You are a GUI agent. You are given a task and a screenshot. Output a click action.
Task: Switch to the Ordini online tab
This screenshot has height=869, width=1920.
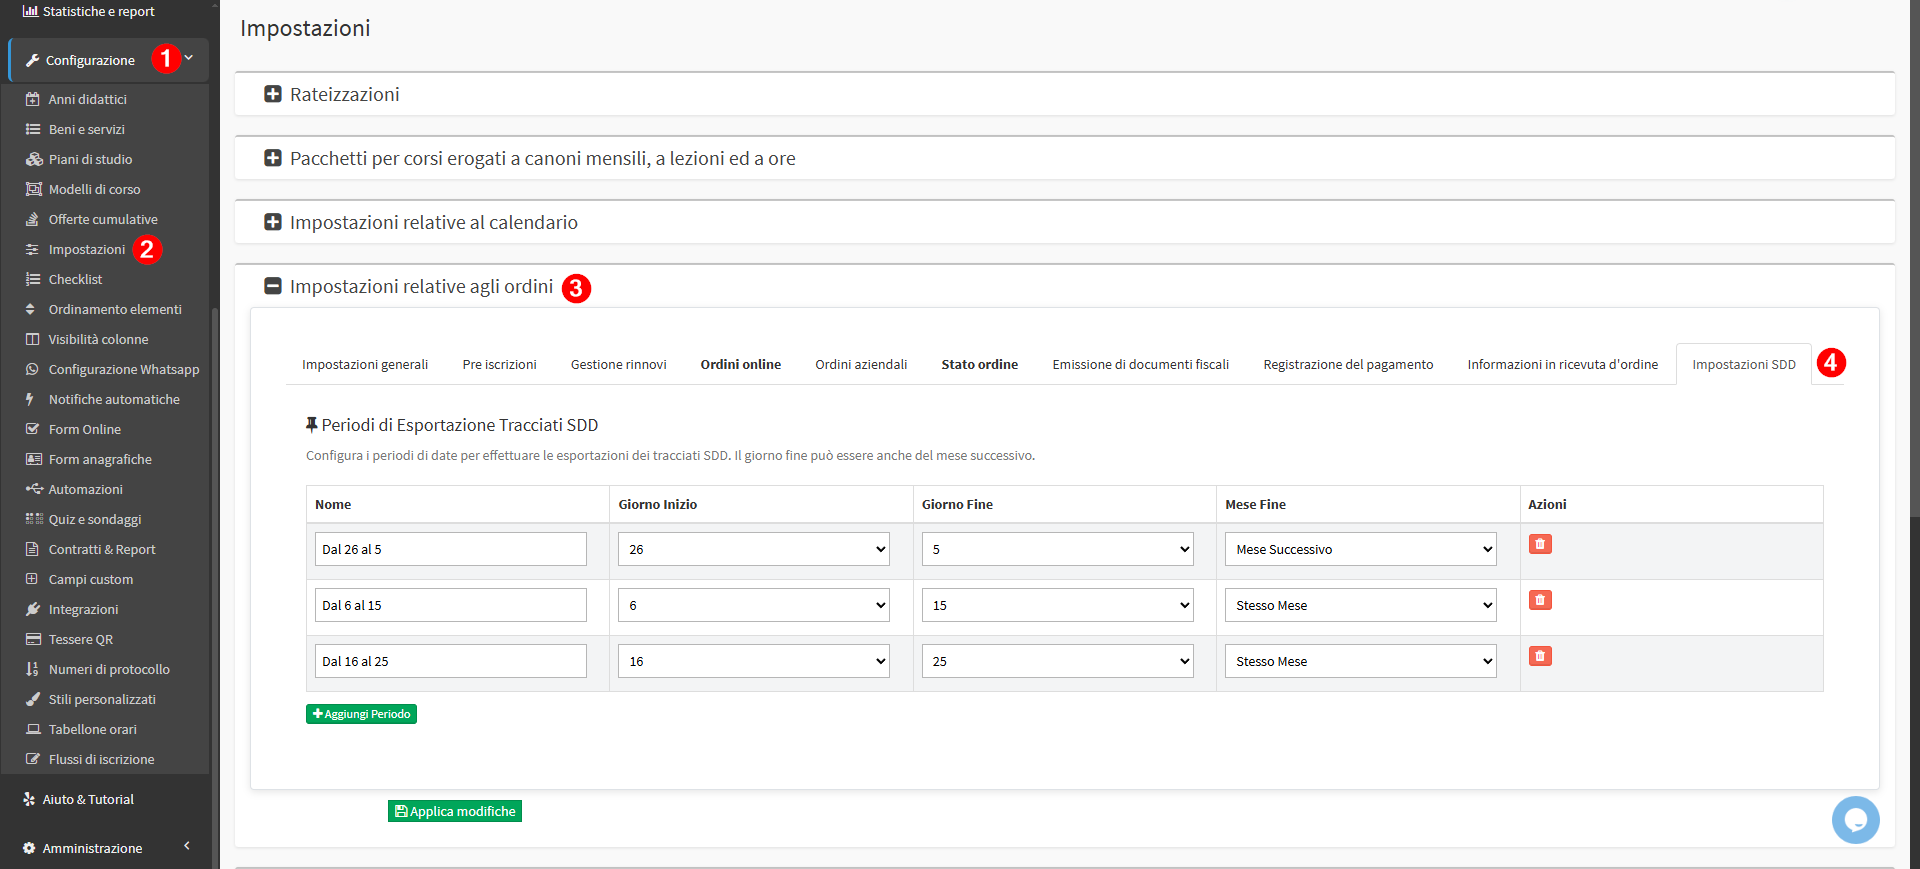740,364
